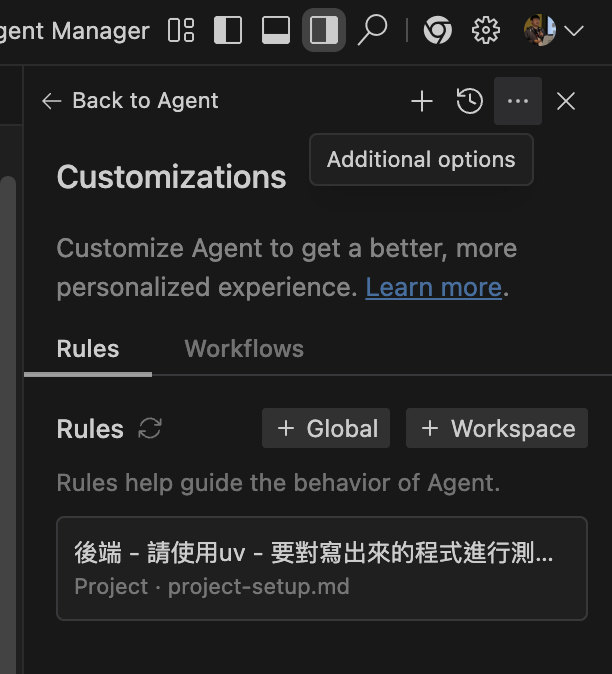Select the Rules tab
Image resolution: width=612 pixels, height=674 pixels.
click(88, 349)
